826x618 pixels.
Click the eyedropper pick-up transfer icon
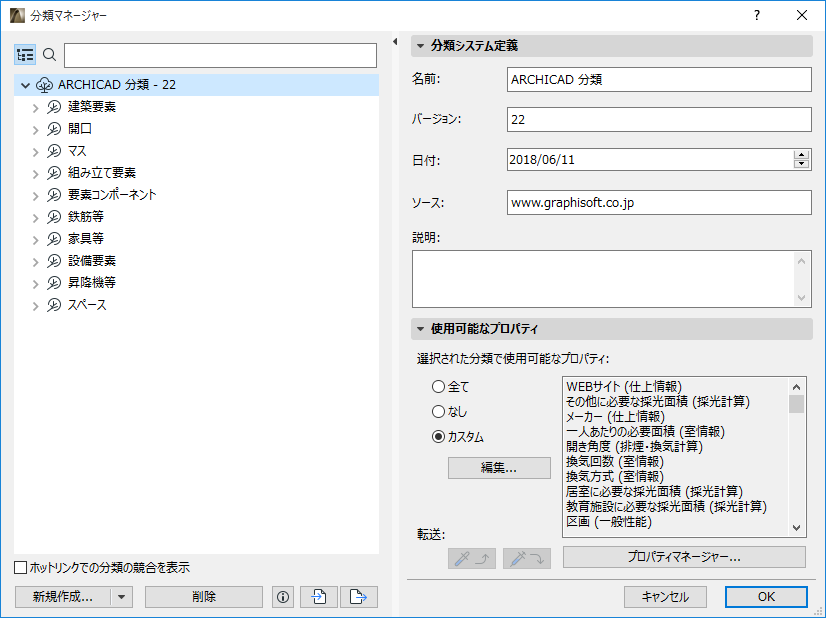pyautogui.click(x=471, y=559)
